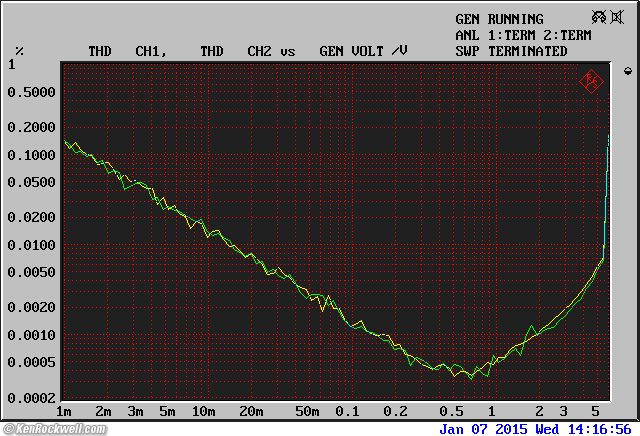
Task: Click the GEN VOLT /V axis title
Action: [363, 51]
